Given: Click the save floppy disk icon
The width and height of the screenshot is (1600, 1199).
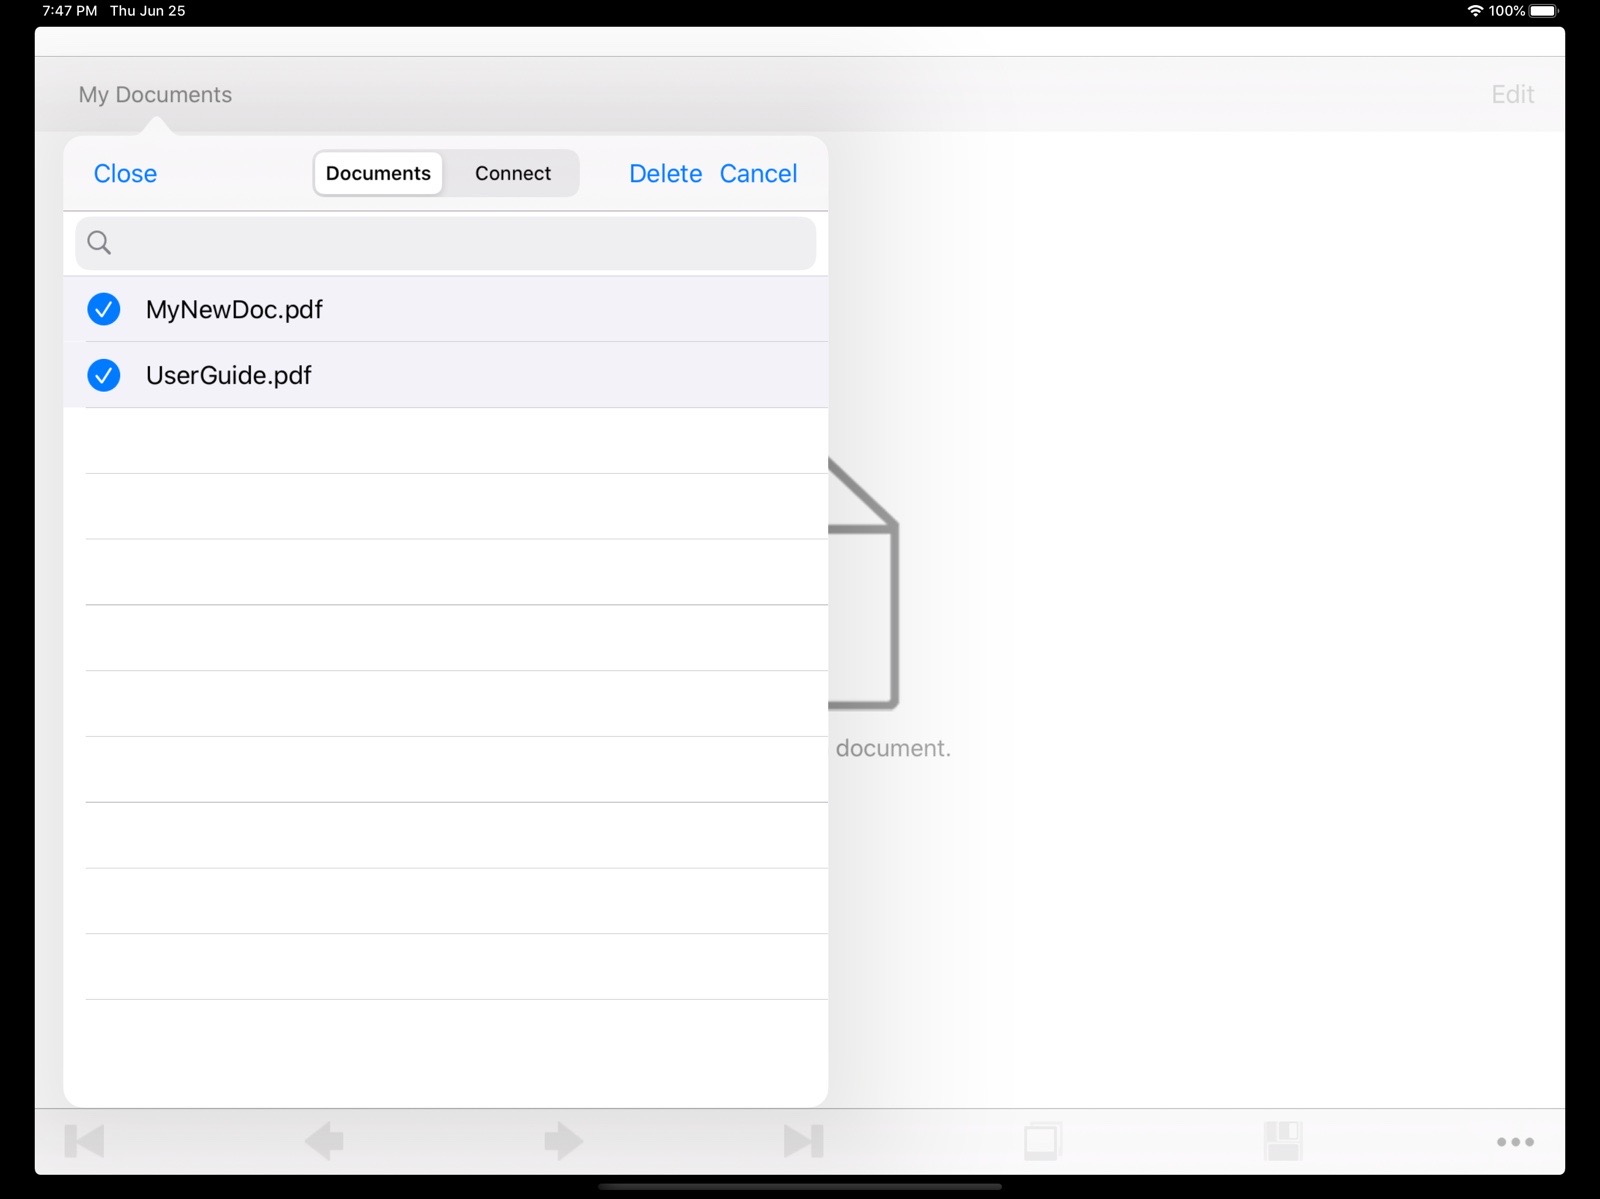Looking at the screenshot, I should [x=1282, y=1141].
